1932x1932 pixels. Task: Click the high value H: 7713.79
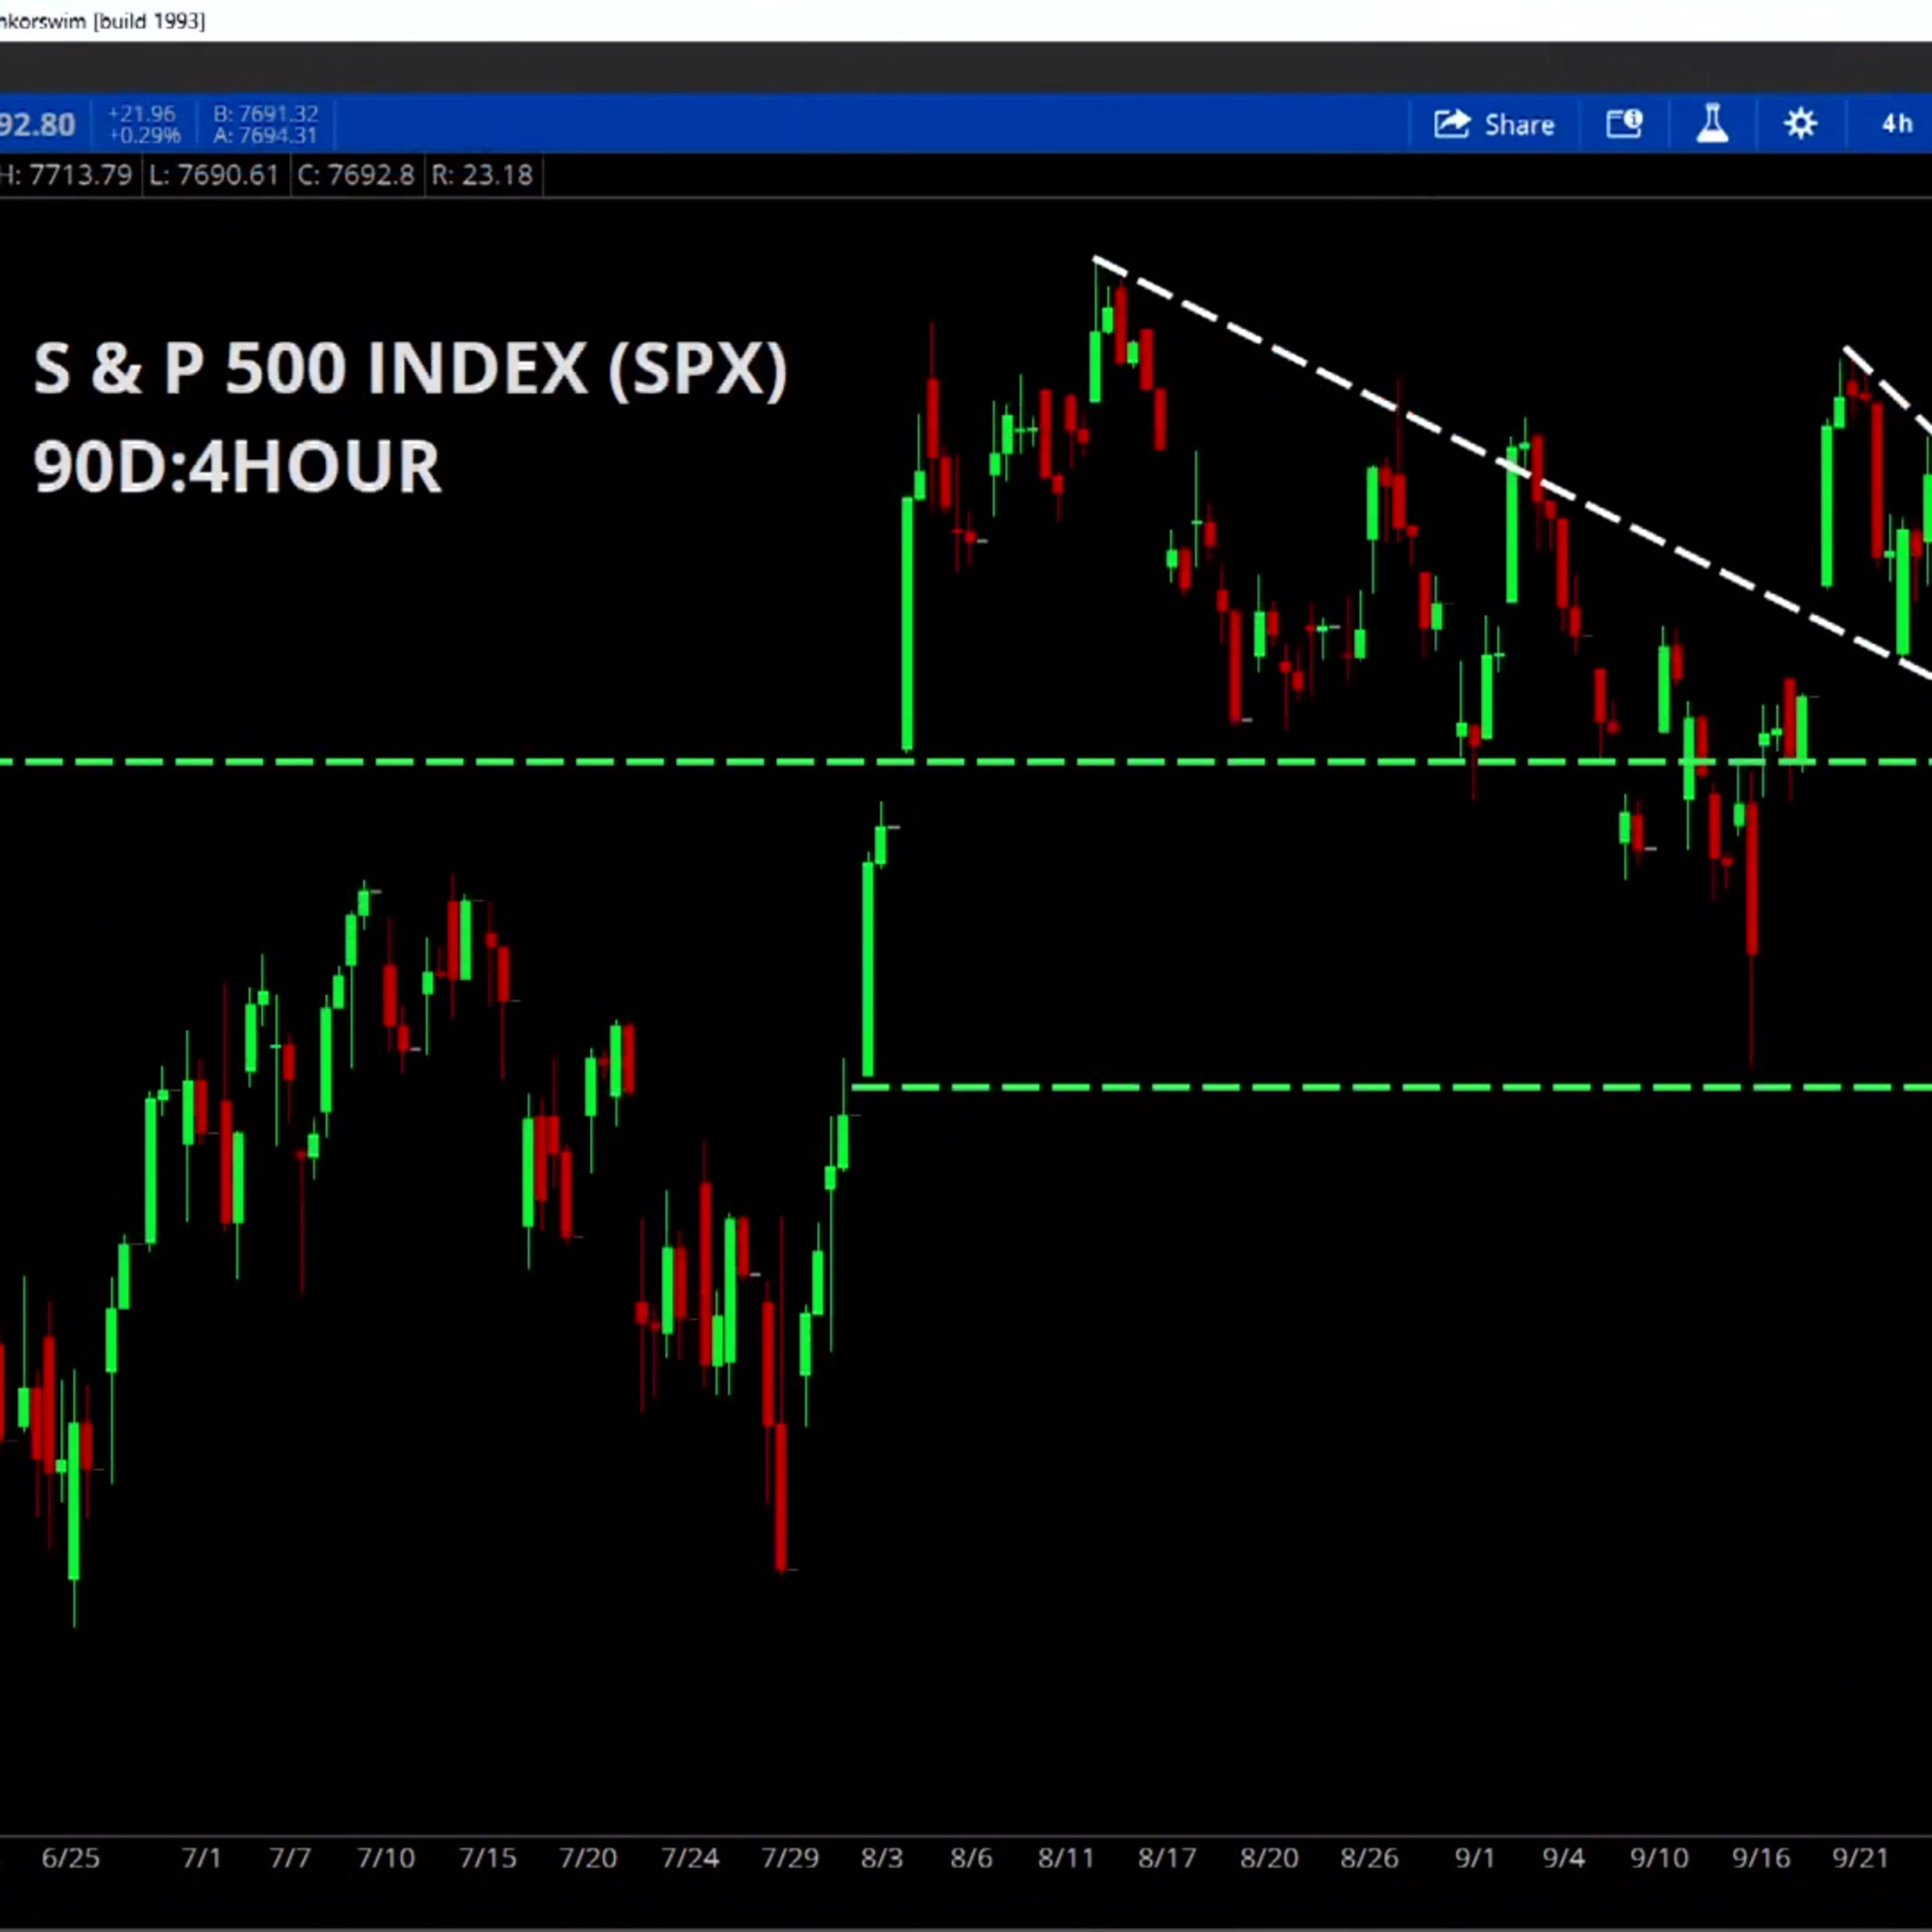tap(66, 175)
